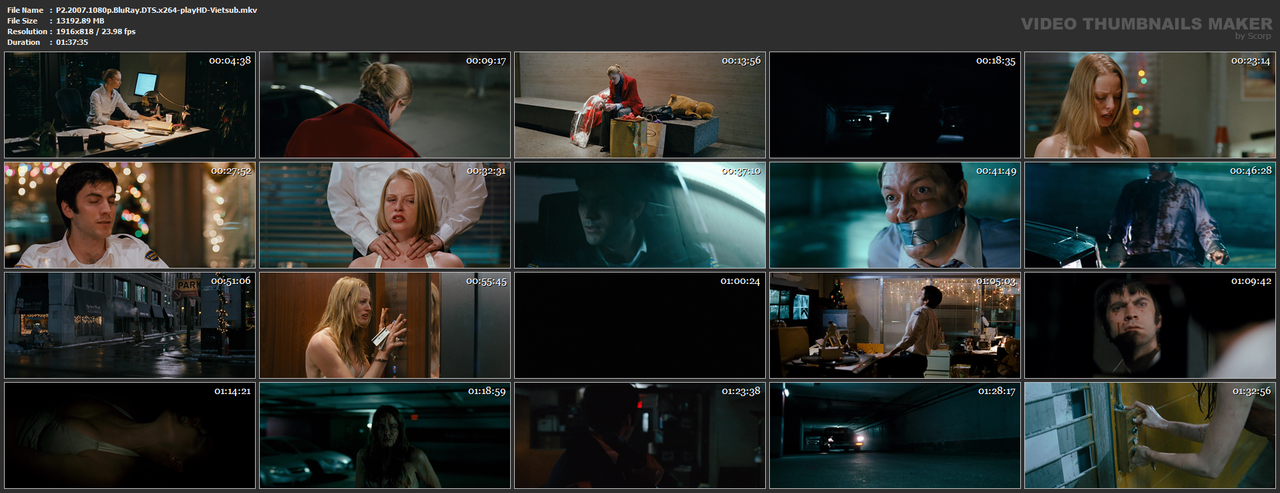Select the thumbnail timestamped 00:23:14
The height and width of the screenshot is (493, 1280).
click(x=1150, y=105)
